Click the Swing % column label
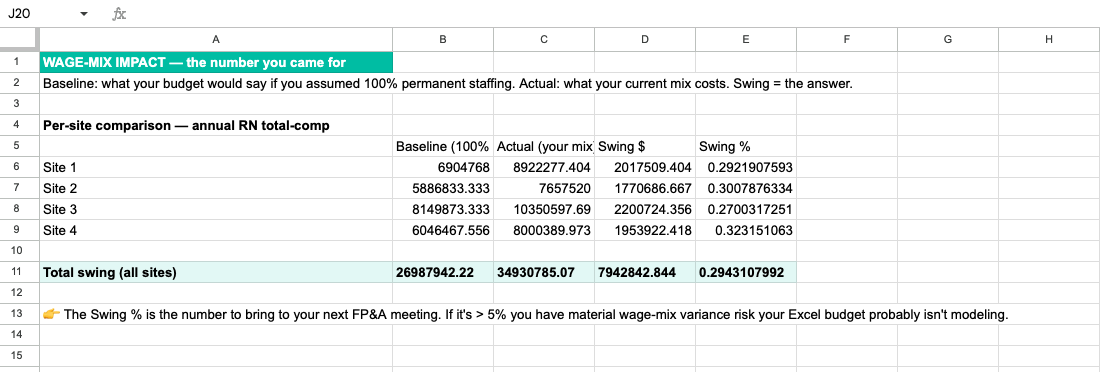 tap(746, 146)
